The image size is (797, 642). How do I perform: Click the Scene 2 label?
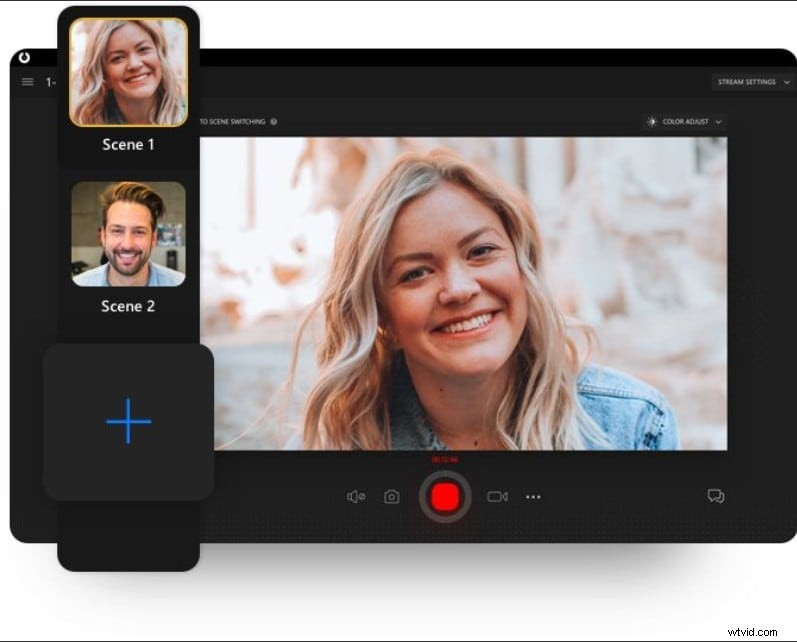click(x=128, y=306)
